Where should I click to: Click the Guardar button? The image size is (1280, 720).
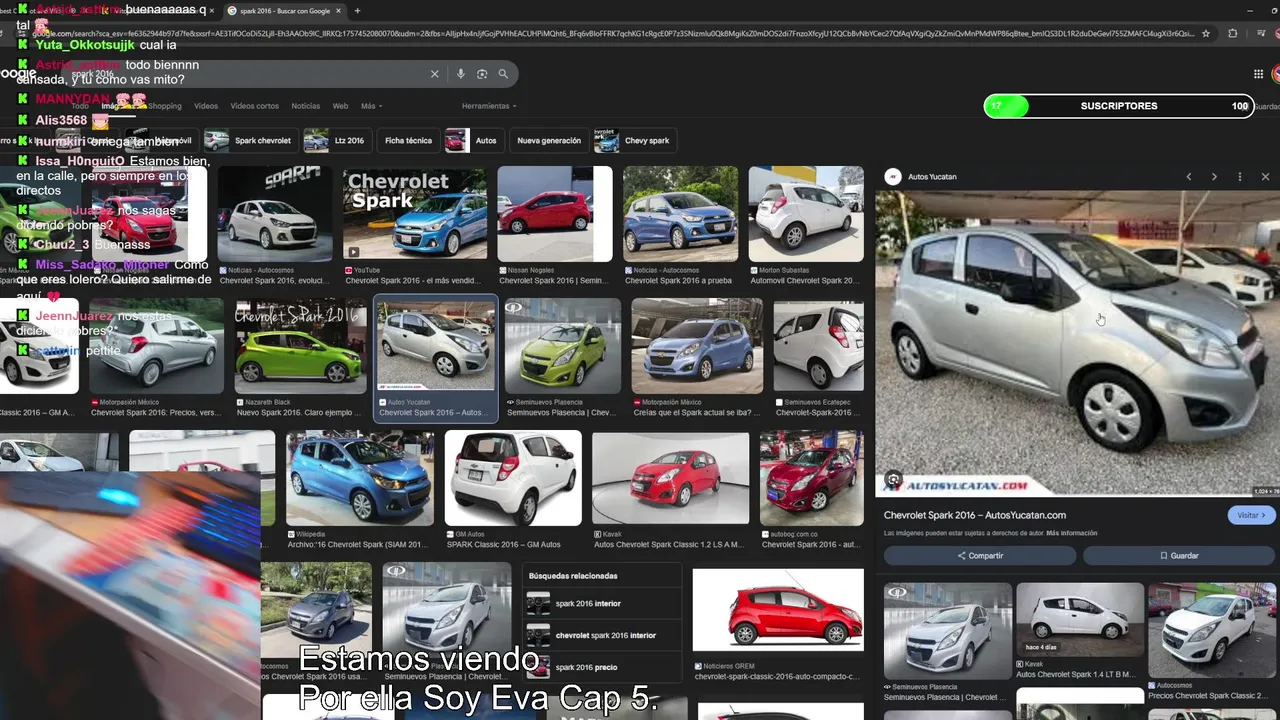1179,555
